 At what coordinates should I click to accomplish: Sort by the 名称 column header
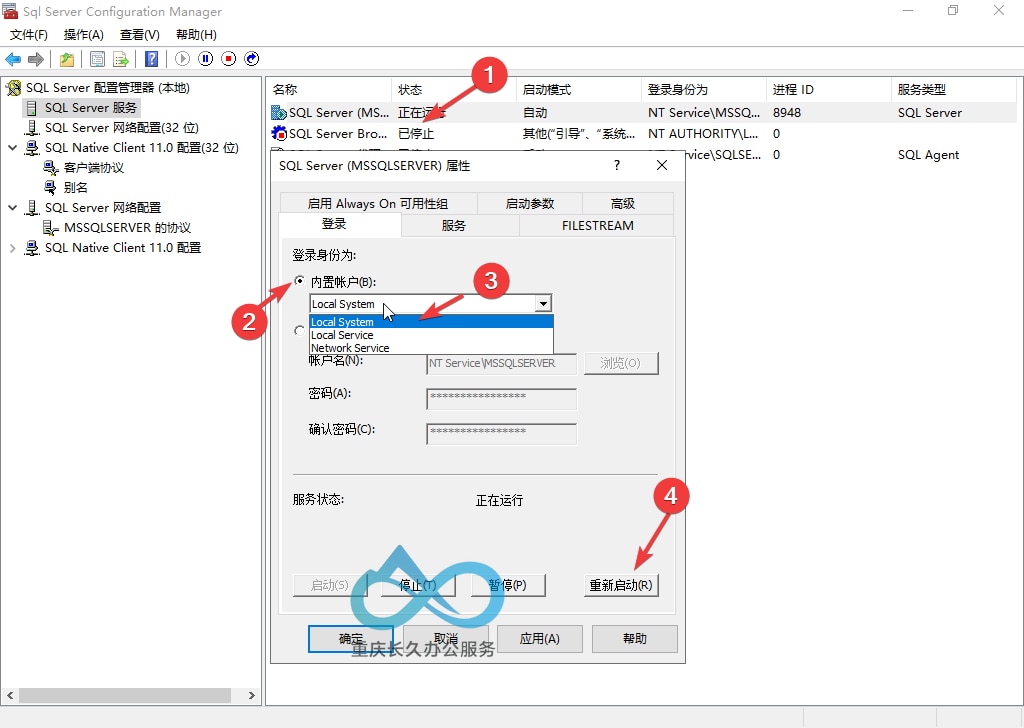(x=329, y=89)
